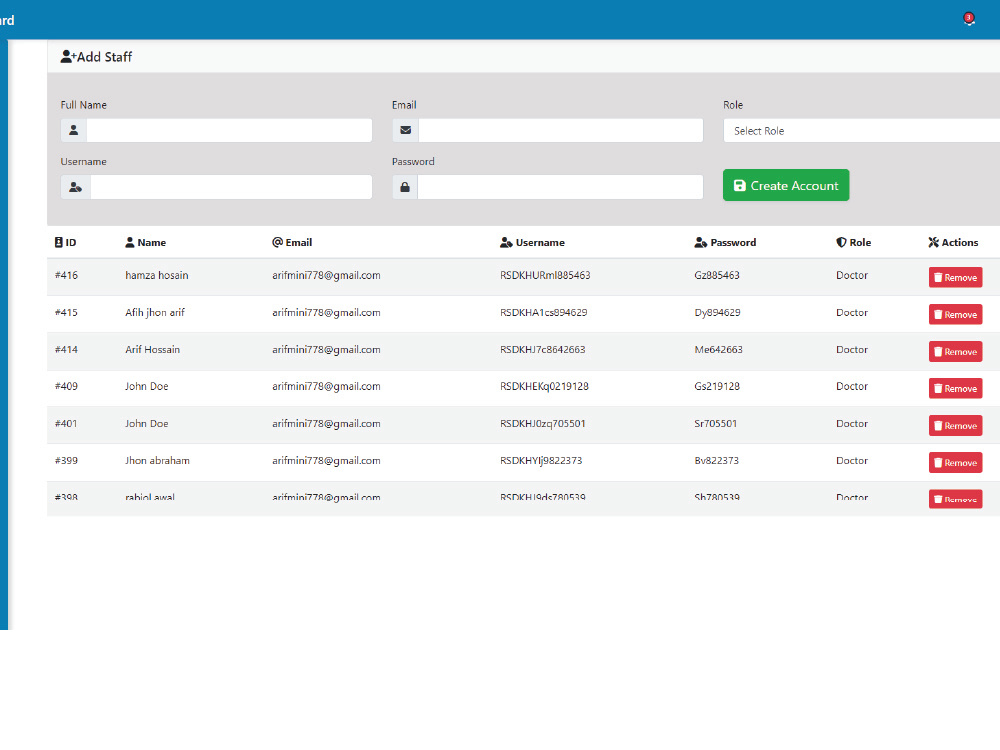The width and height of the screenshot is (1000, 750).
Task: Click the Password column header icon
Action: pos(700,242)
